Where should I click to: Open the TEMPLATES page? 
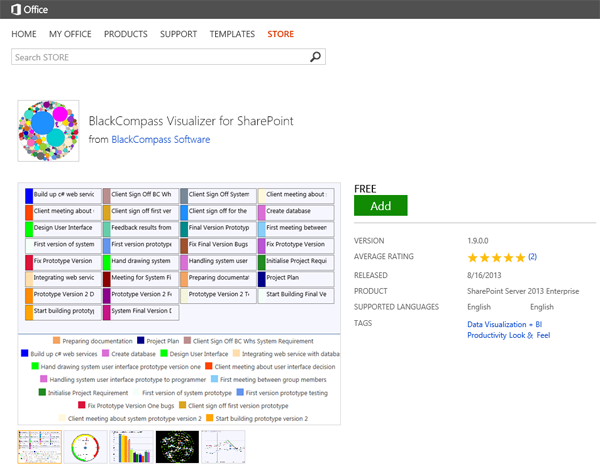click(x=232, y=34)
